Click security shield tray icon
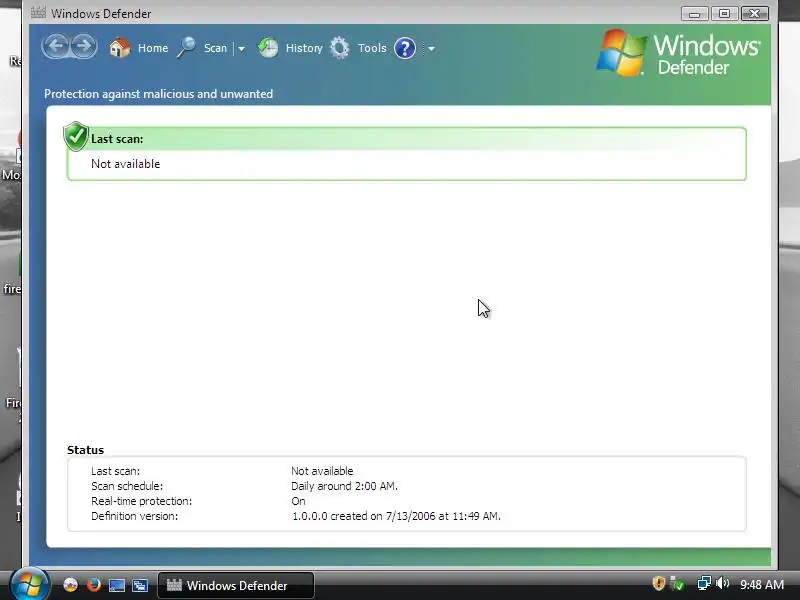800x600 pixels. tap(659, 583)
